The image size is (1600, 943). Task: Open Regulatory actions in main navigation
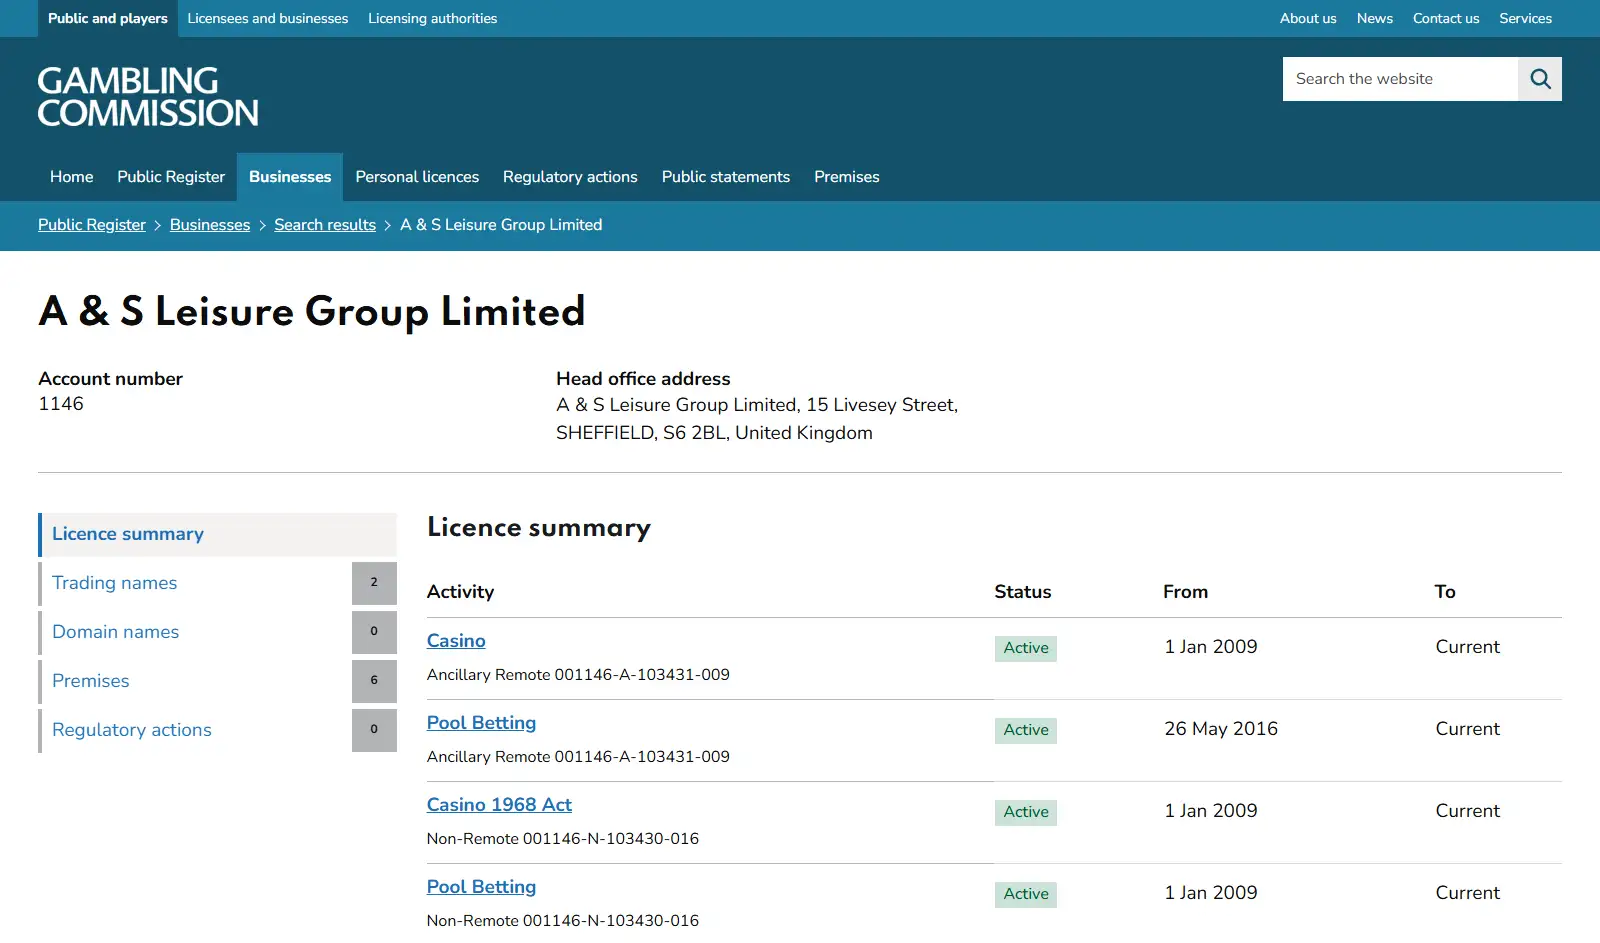tap(570, 177)
